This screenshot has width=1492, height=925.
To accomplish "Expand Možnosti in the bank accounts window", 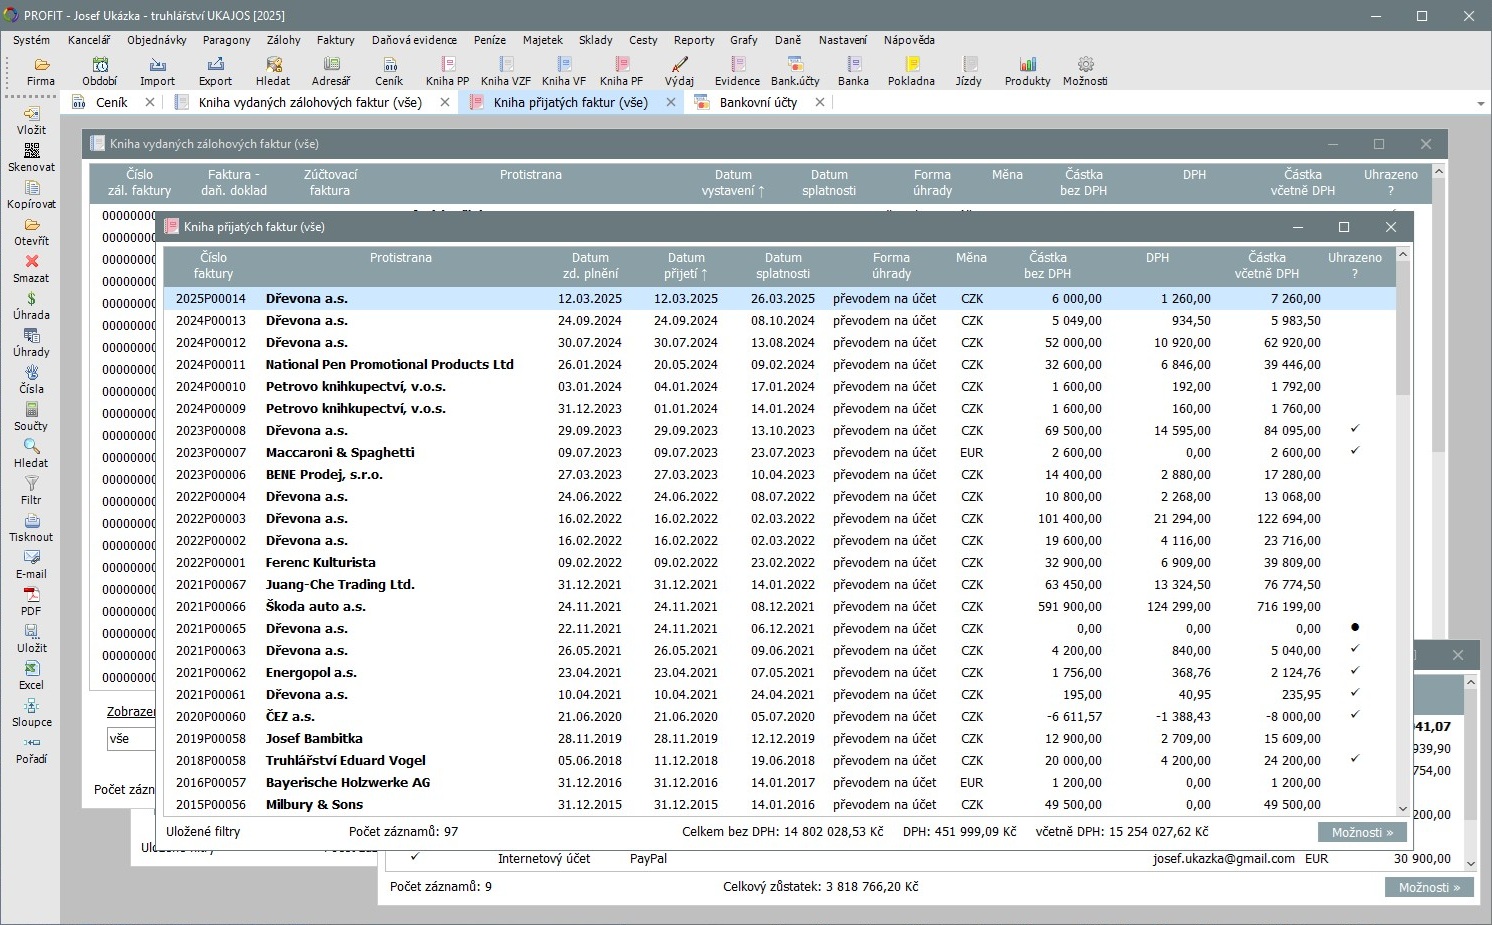I will point(1429,887).
